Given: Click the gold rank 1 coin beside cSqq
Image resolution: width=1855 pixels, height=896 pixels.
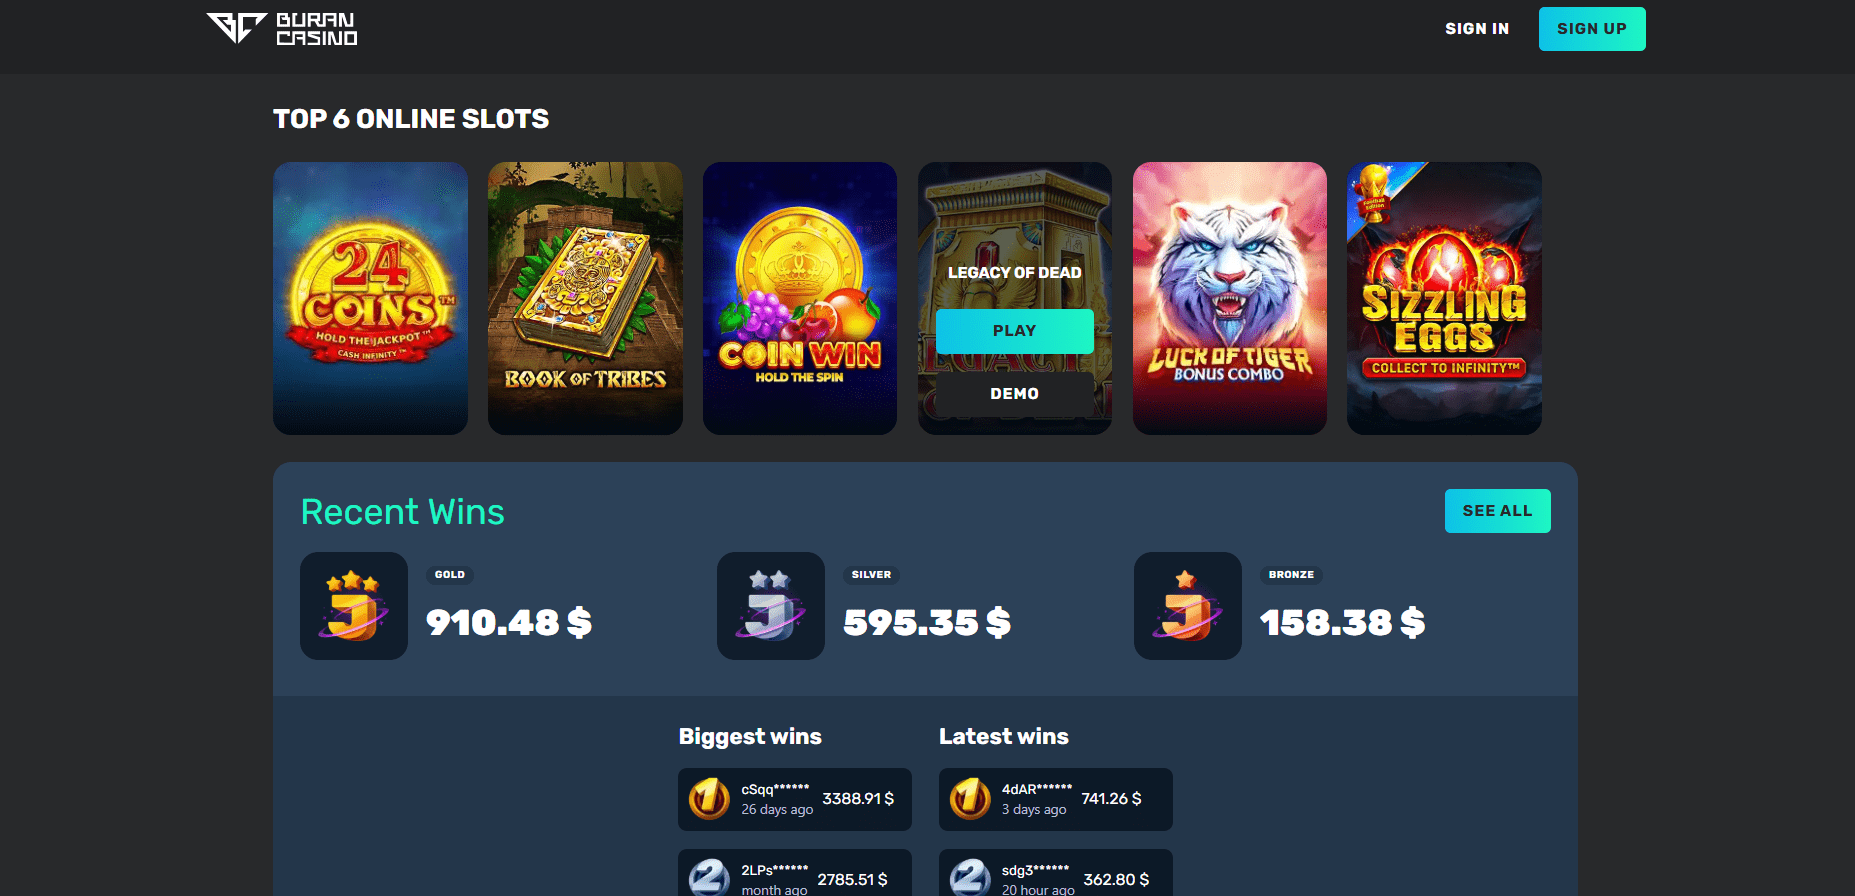Looking at the screenshot, I should pyautogui.click(x=709, y=799).
